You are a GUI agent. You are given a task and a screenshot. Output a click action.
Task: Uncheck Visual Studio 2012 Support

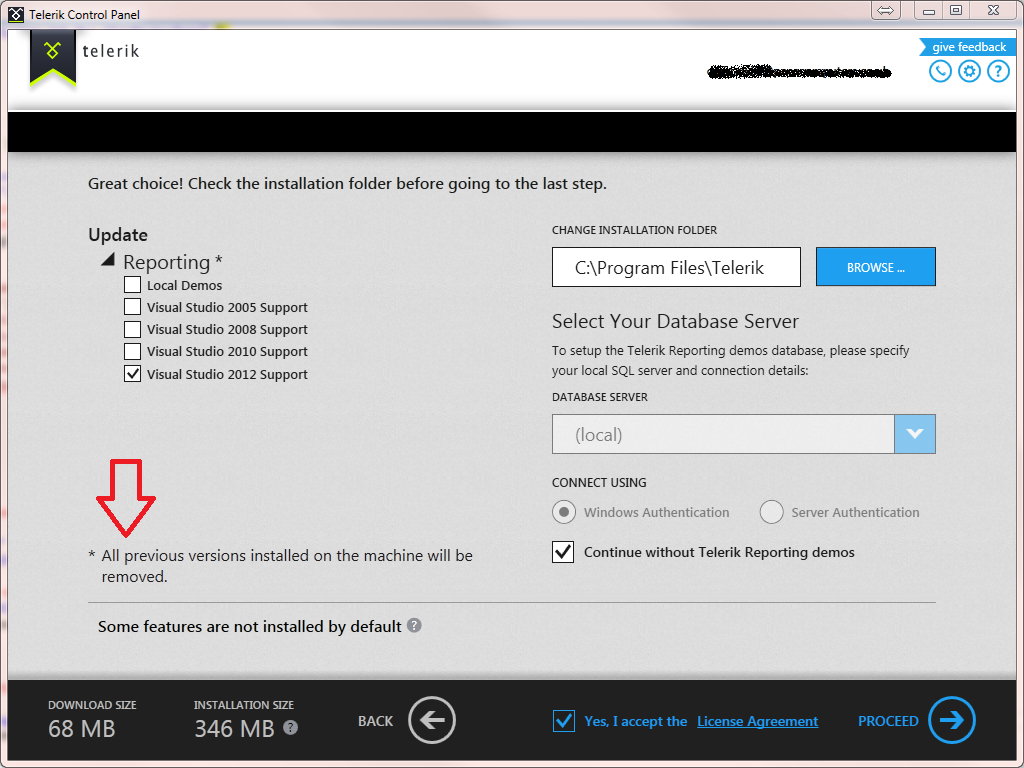133,374
